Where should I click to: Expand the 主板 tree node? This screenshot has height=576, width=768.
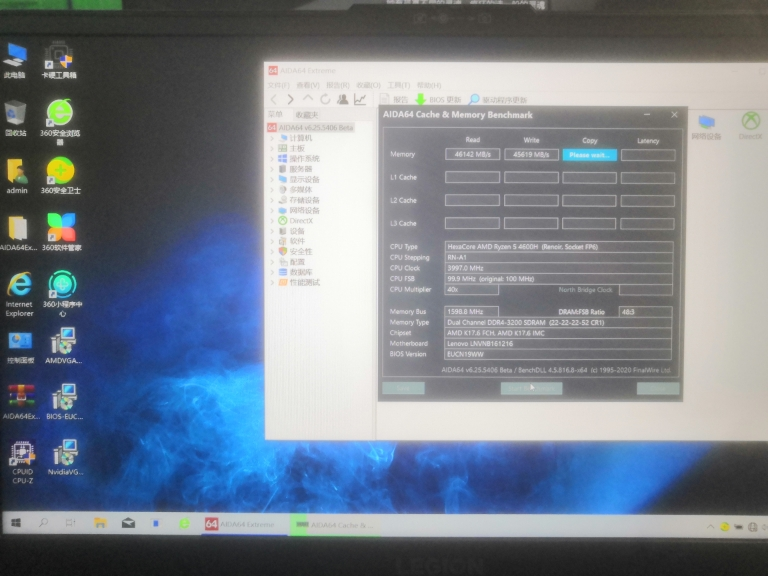pyautogui.click(x=272, y=148)
